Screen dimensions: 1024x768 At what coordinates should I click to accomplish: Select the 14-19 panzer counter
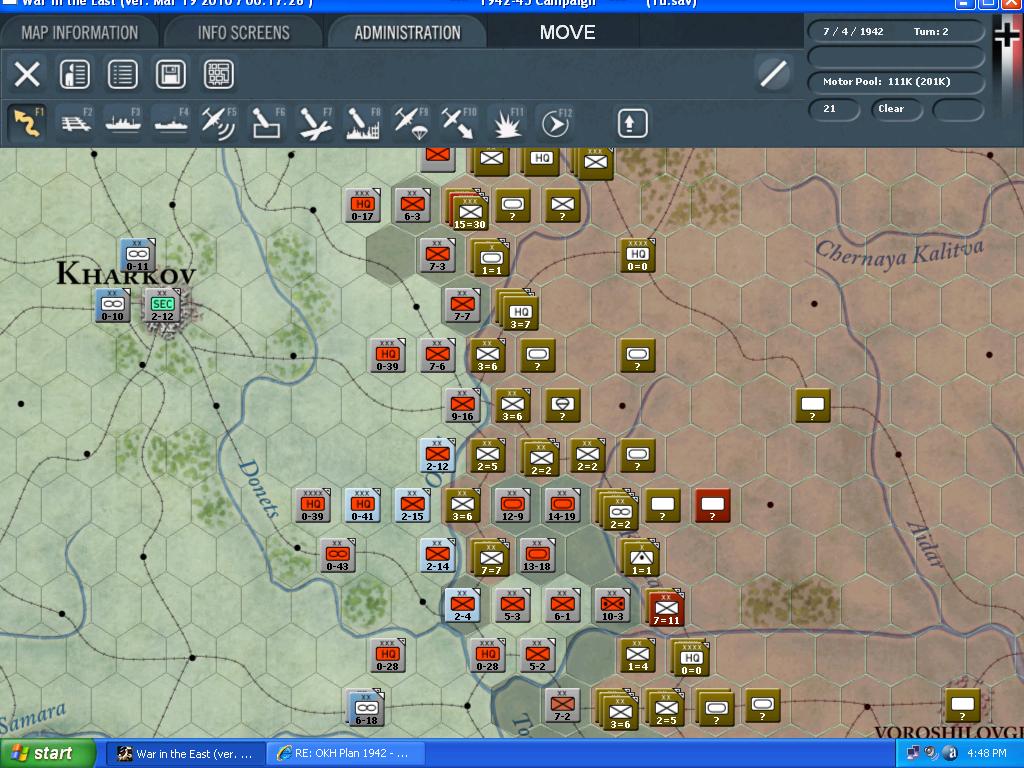[x=562, y=505]
